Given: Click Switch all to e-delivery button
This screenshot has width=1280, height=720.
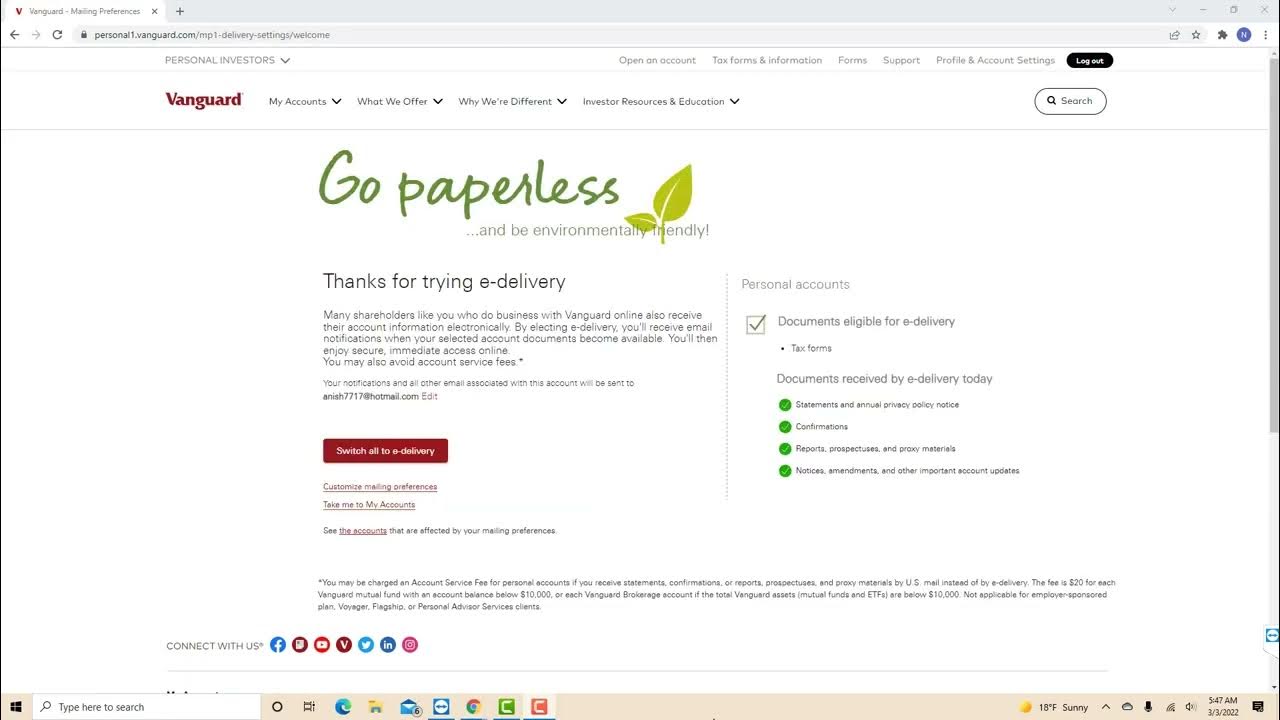Looking at the screenshot, I should pyautogui.click(x=385, y=451).
